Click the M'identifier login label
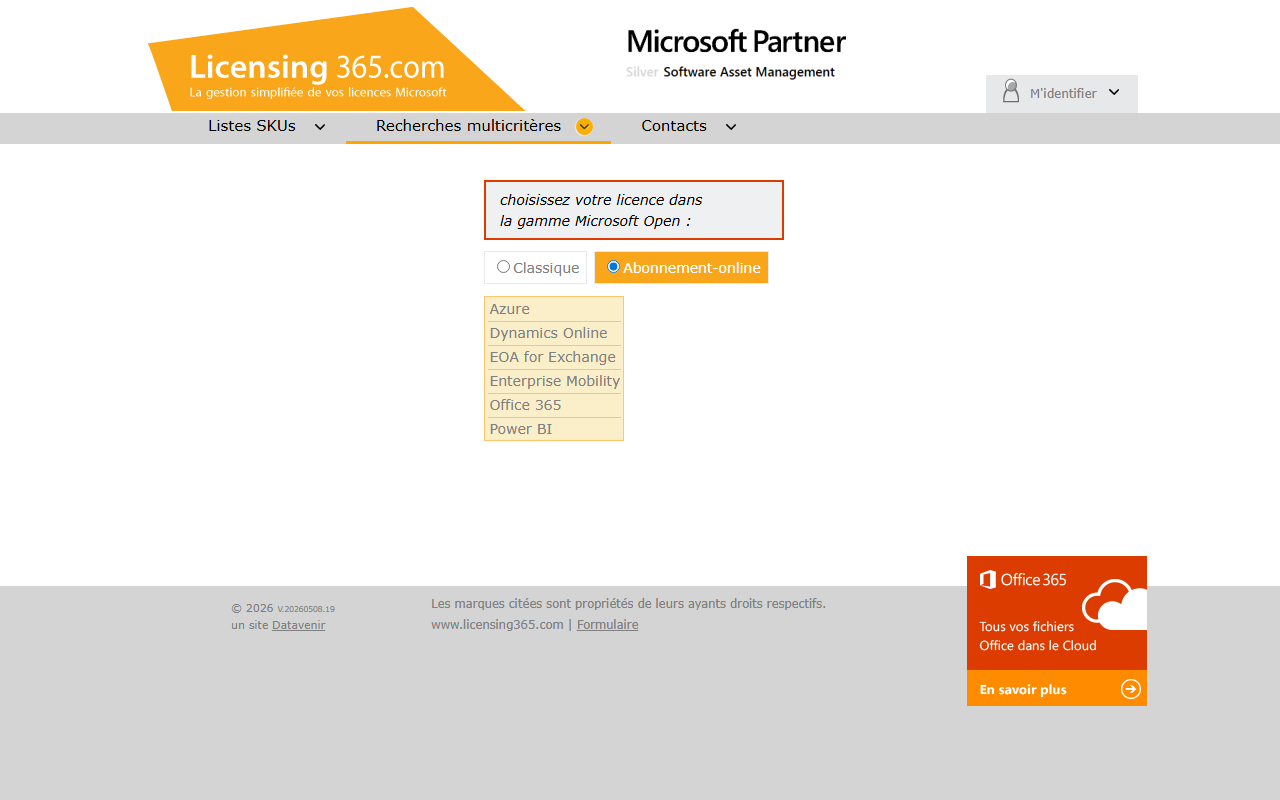The image size is (1280, 800). click(x=1063, y=93)
